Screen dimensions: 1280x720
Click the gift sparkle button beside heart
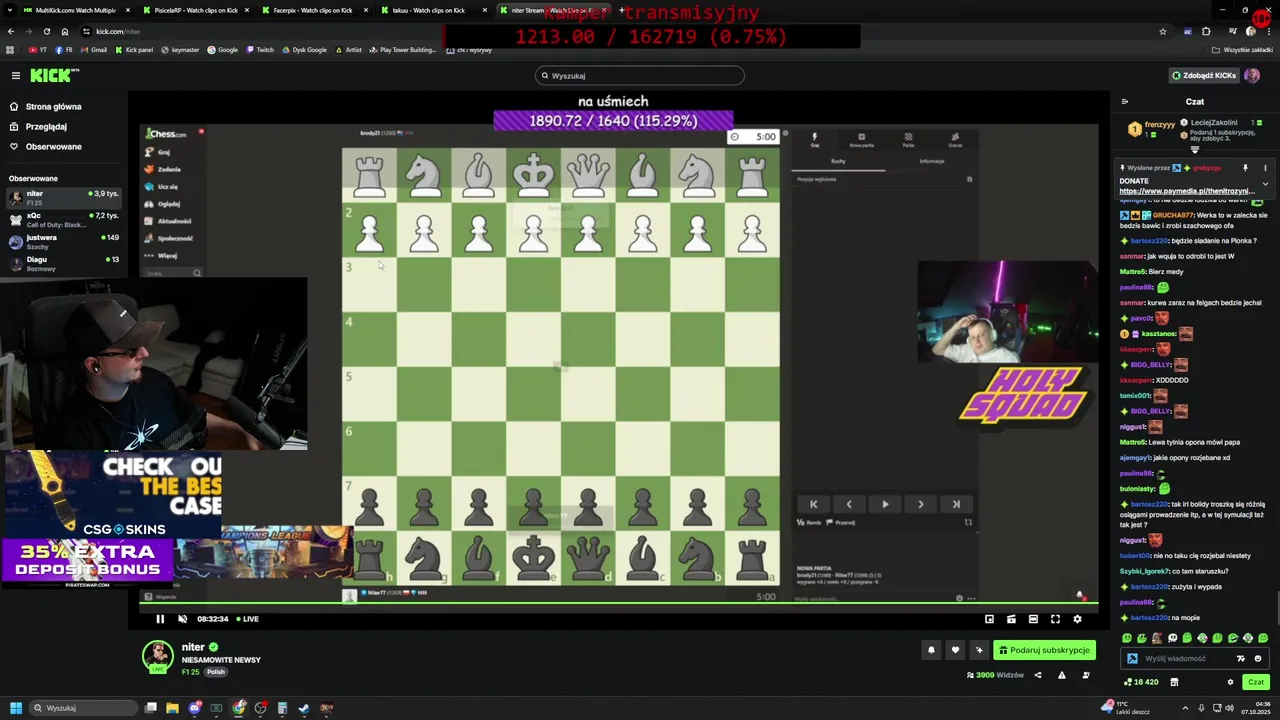click(979, 650)
